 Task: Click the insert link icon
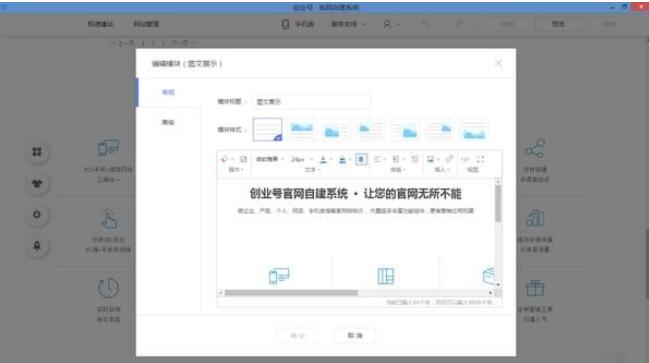(x=449, y=159)
